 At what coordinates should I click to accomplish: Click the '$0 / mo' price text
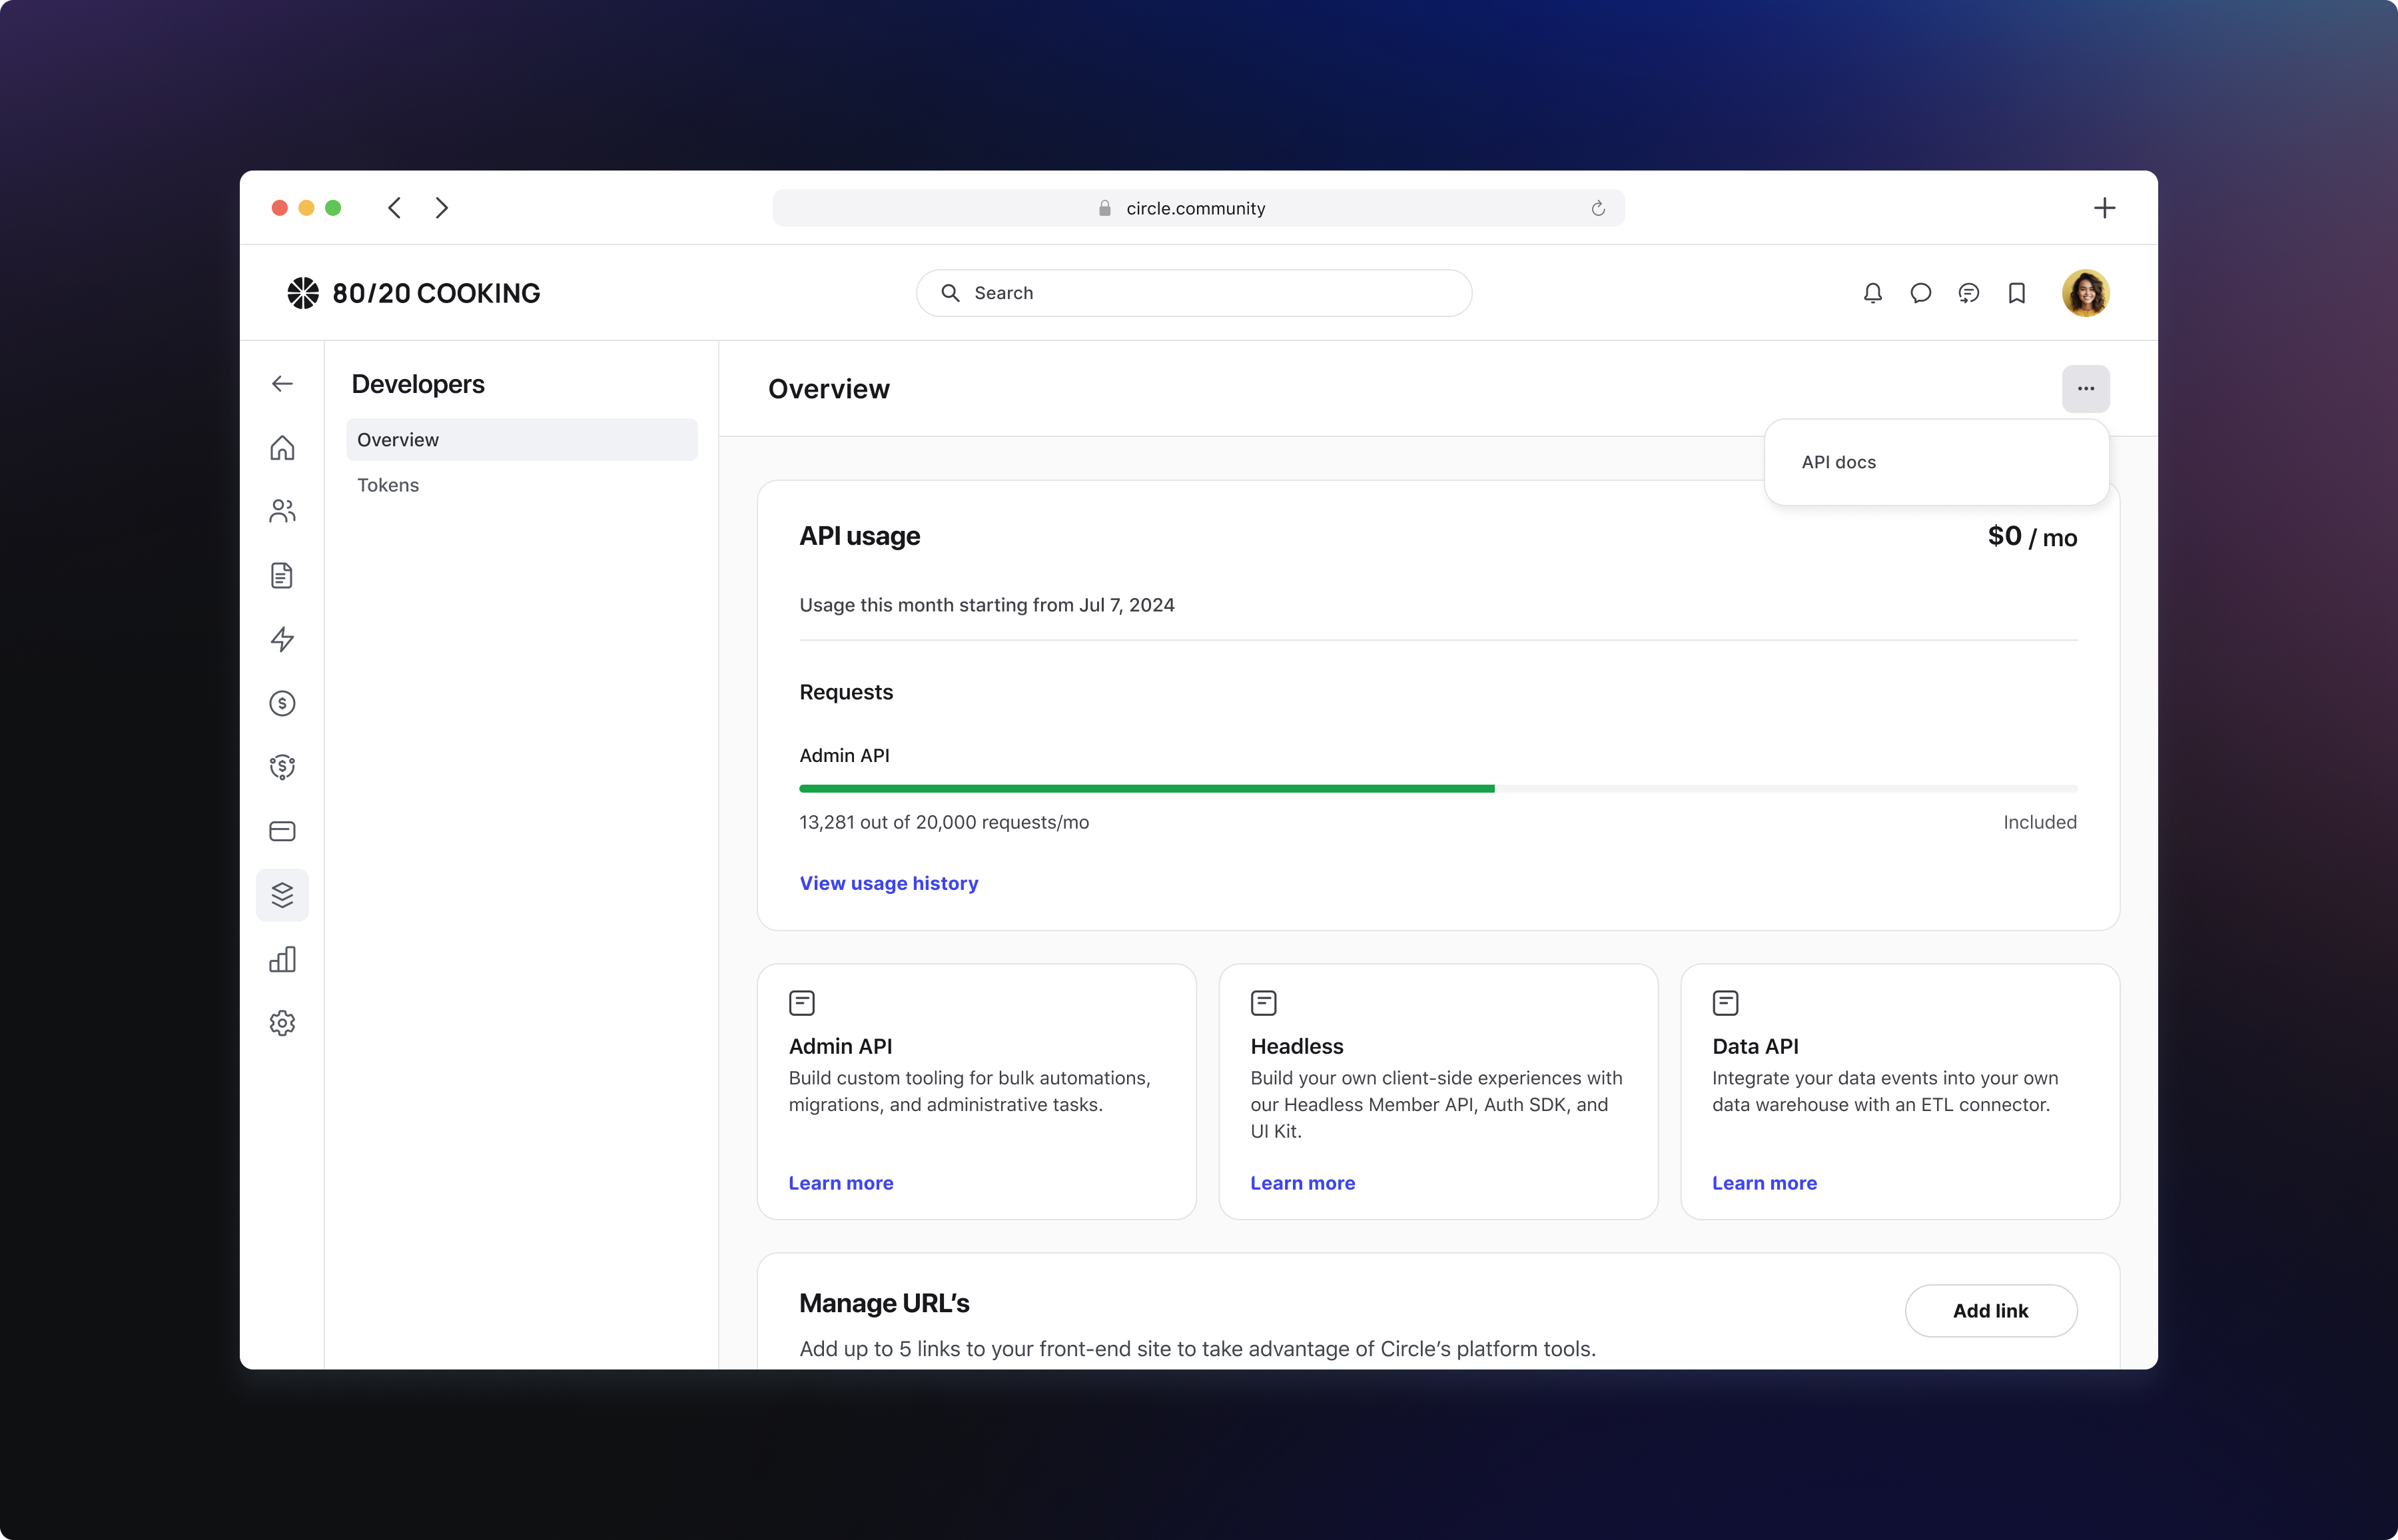click(x=2032, y=537)
